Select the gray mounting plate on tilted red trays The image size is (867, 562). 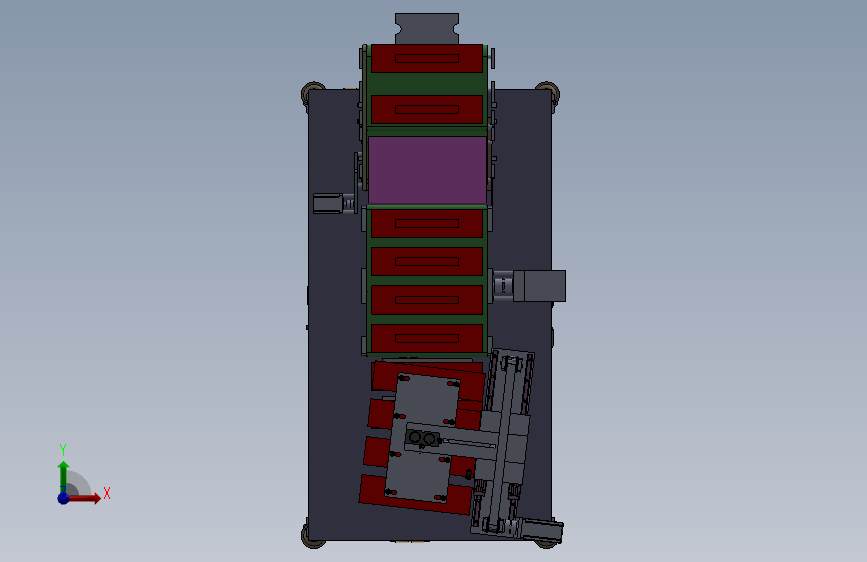[422, 437]
